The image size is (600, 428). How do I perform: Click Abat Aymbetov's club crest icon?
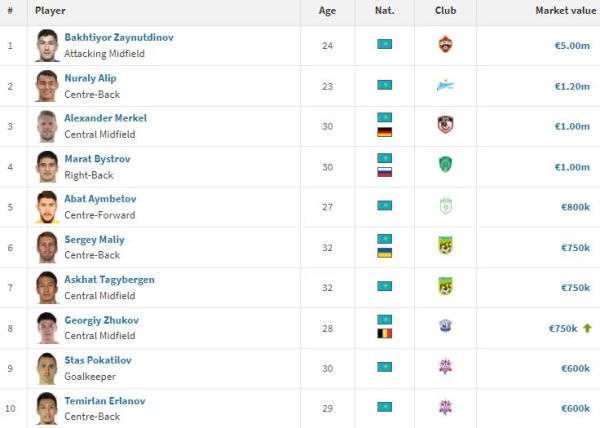click(445, 206)
